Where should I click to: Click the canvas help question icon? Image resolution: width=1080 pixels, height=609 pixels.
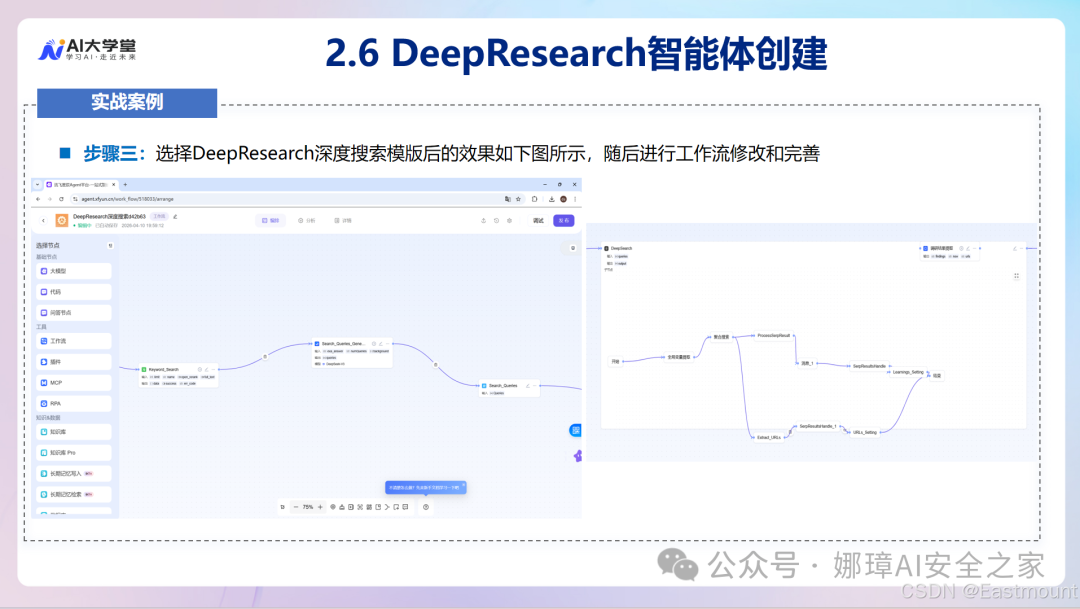click(x=426, y=507)
